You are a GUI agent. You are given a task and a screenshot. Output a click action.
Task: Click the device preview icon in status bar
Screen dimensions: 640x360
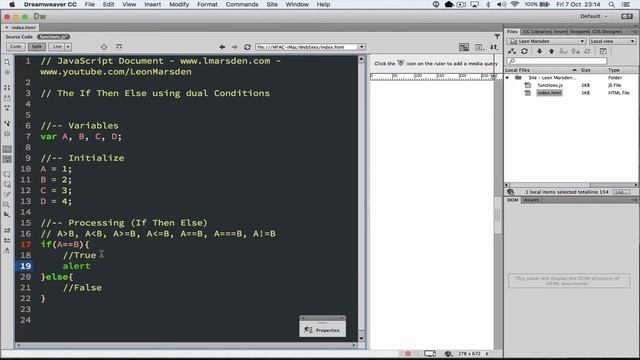[x=429, y=353]
